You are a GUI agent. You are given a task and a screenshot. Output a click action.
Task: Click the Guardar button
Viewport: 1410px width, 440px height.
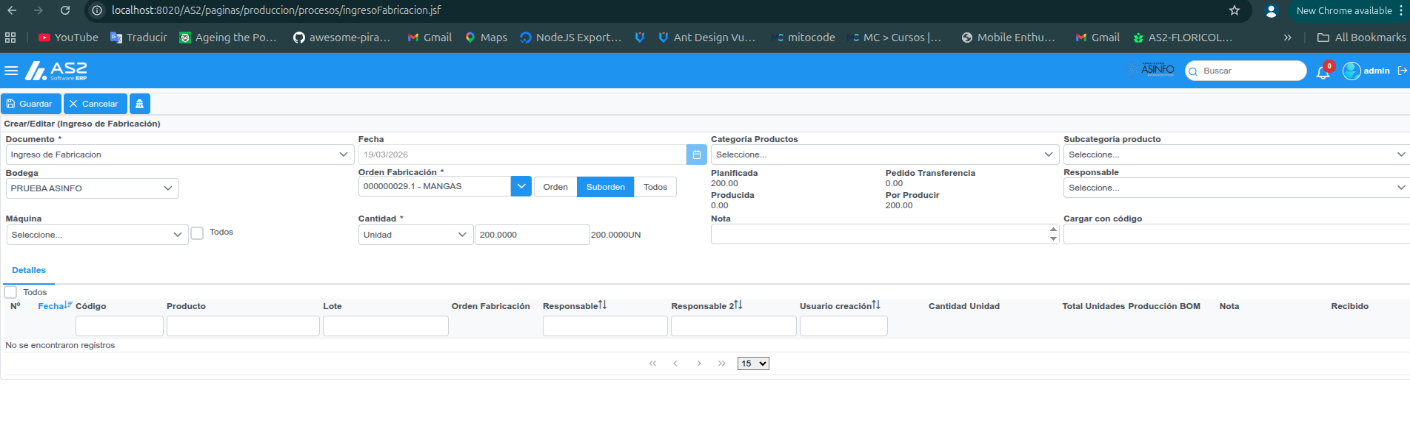tap(31, 104)
